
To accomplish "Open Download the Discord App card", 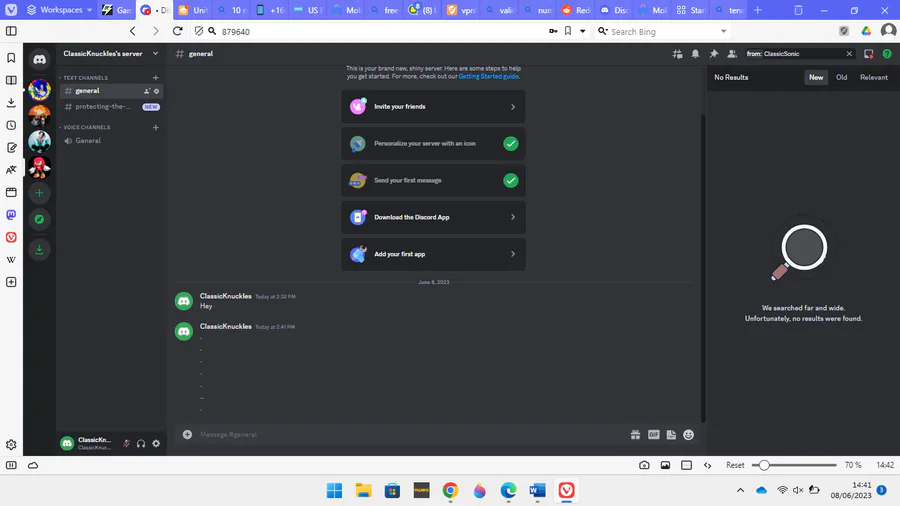I will (x=433, y=217).
